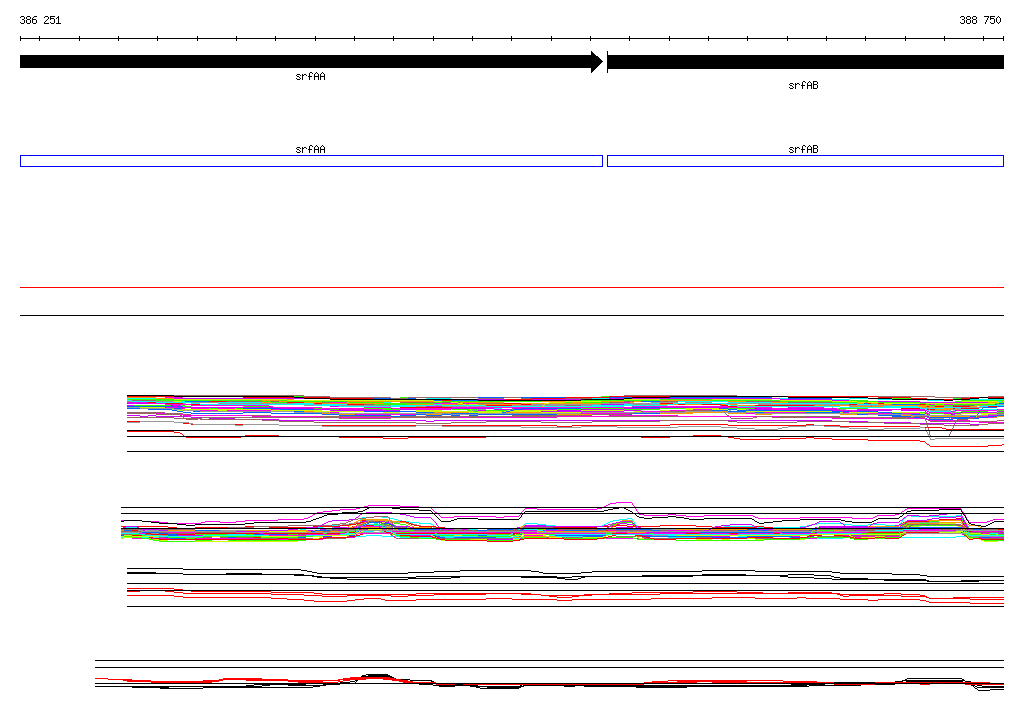Viewport: 1024px width, 714px height.
Task: Click the end coordinate 388 750
Action: pos(980,20)
